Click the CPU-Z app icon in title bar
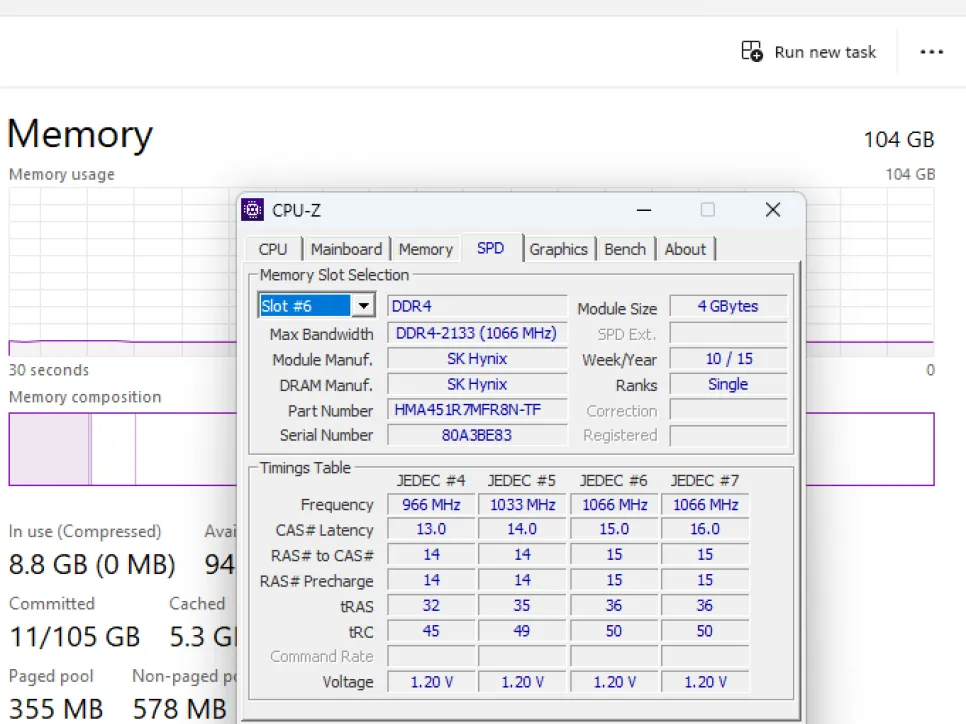Viewport: 966px width, 724px height. pos(254,210)
